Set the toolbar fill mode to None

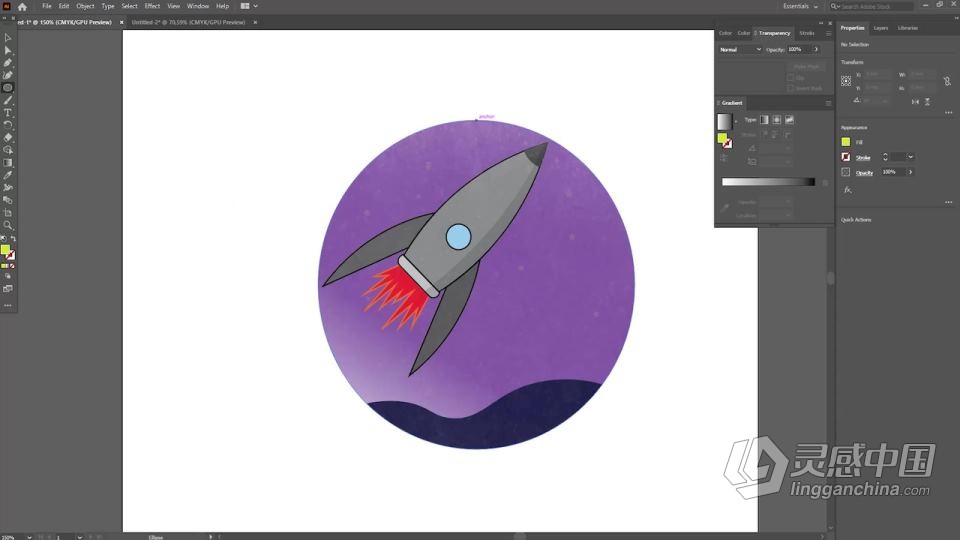(x=13, y=266)
